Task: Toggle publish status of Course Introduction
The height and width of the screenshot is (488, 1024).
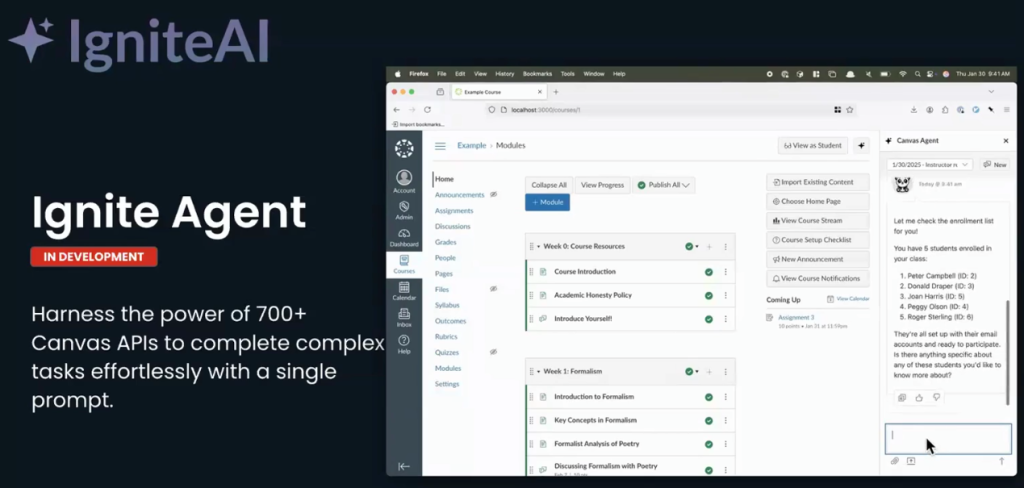Action: (x=709, y=272)
